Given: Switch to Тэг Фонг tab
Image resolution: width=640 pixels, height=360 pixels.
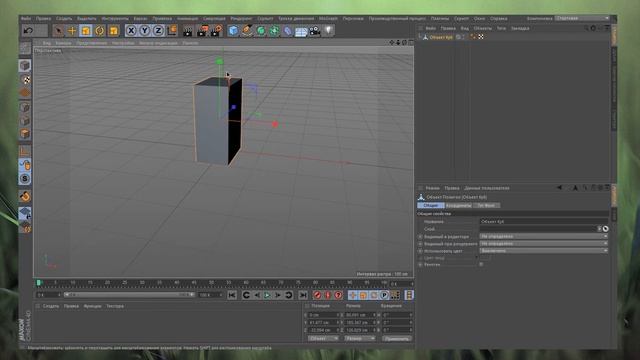Looking at the screenshot, I should tap(486, 205).
